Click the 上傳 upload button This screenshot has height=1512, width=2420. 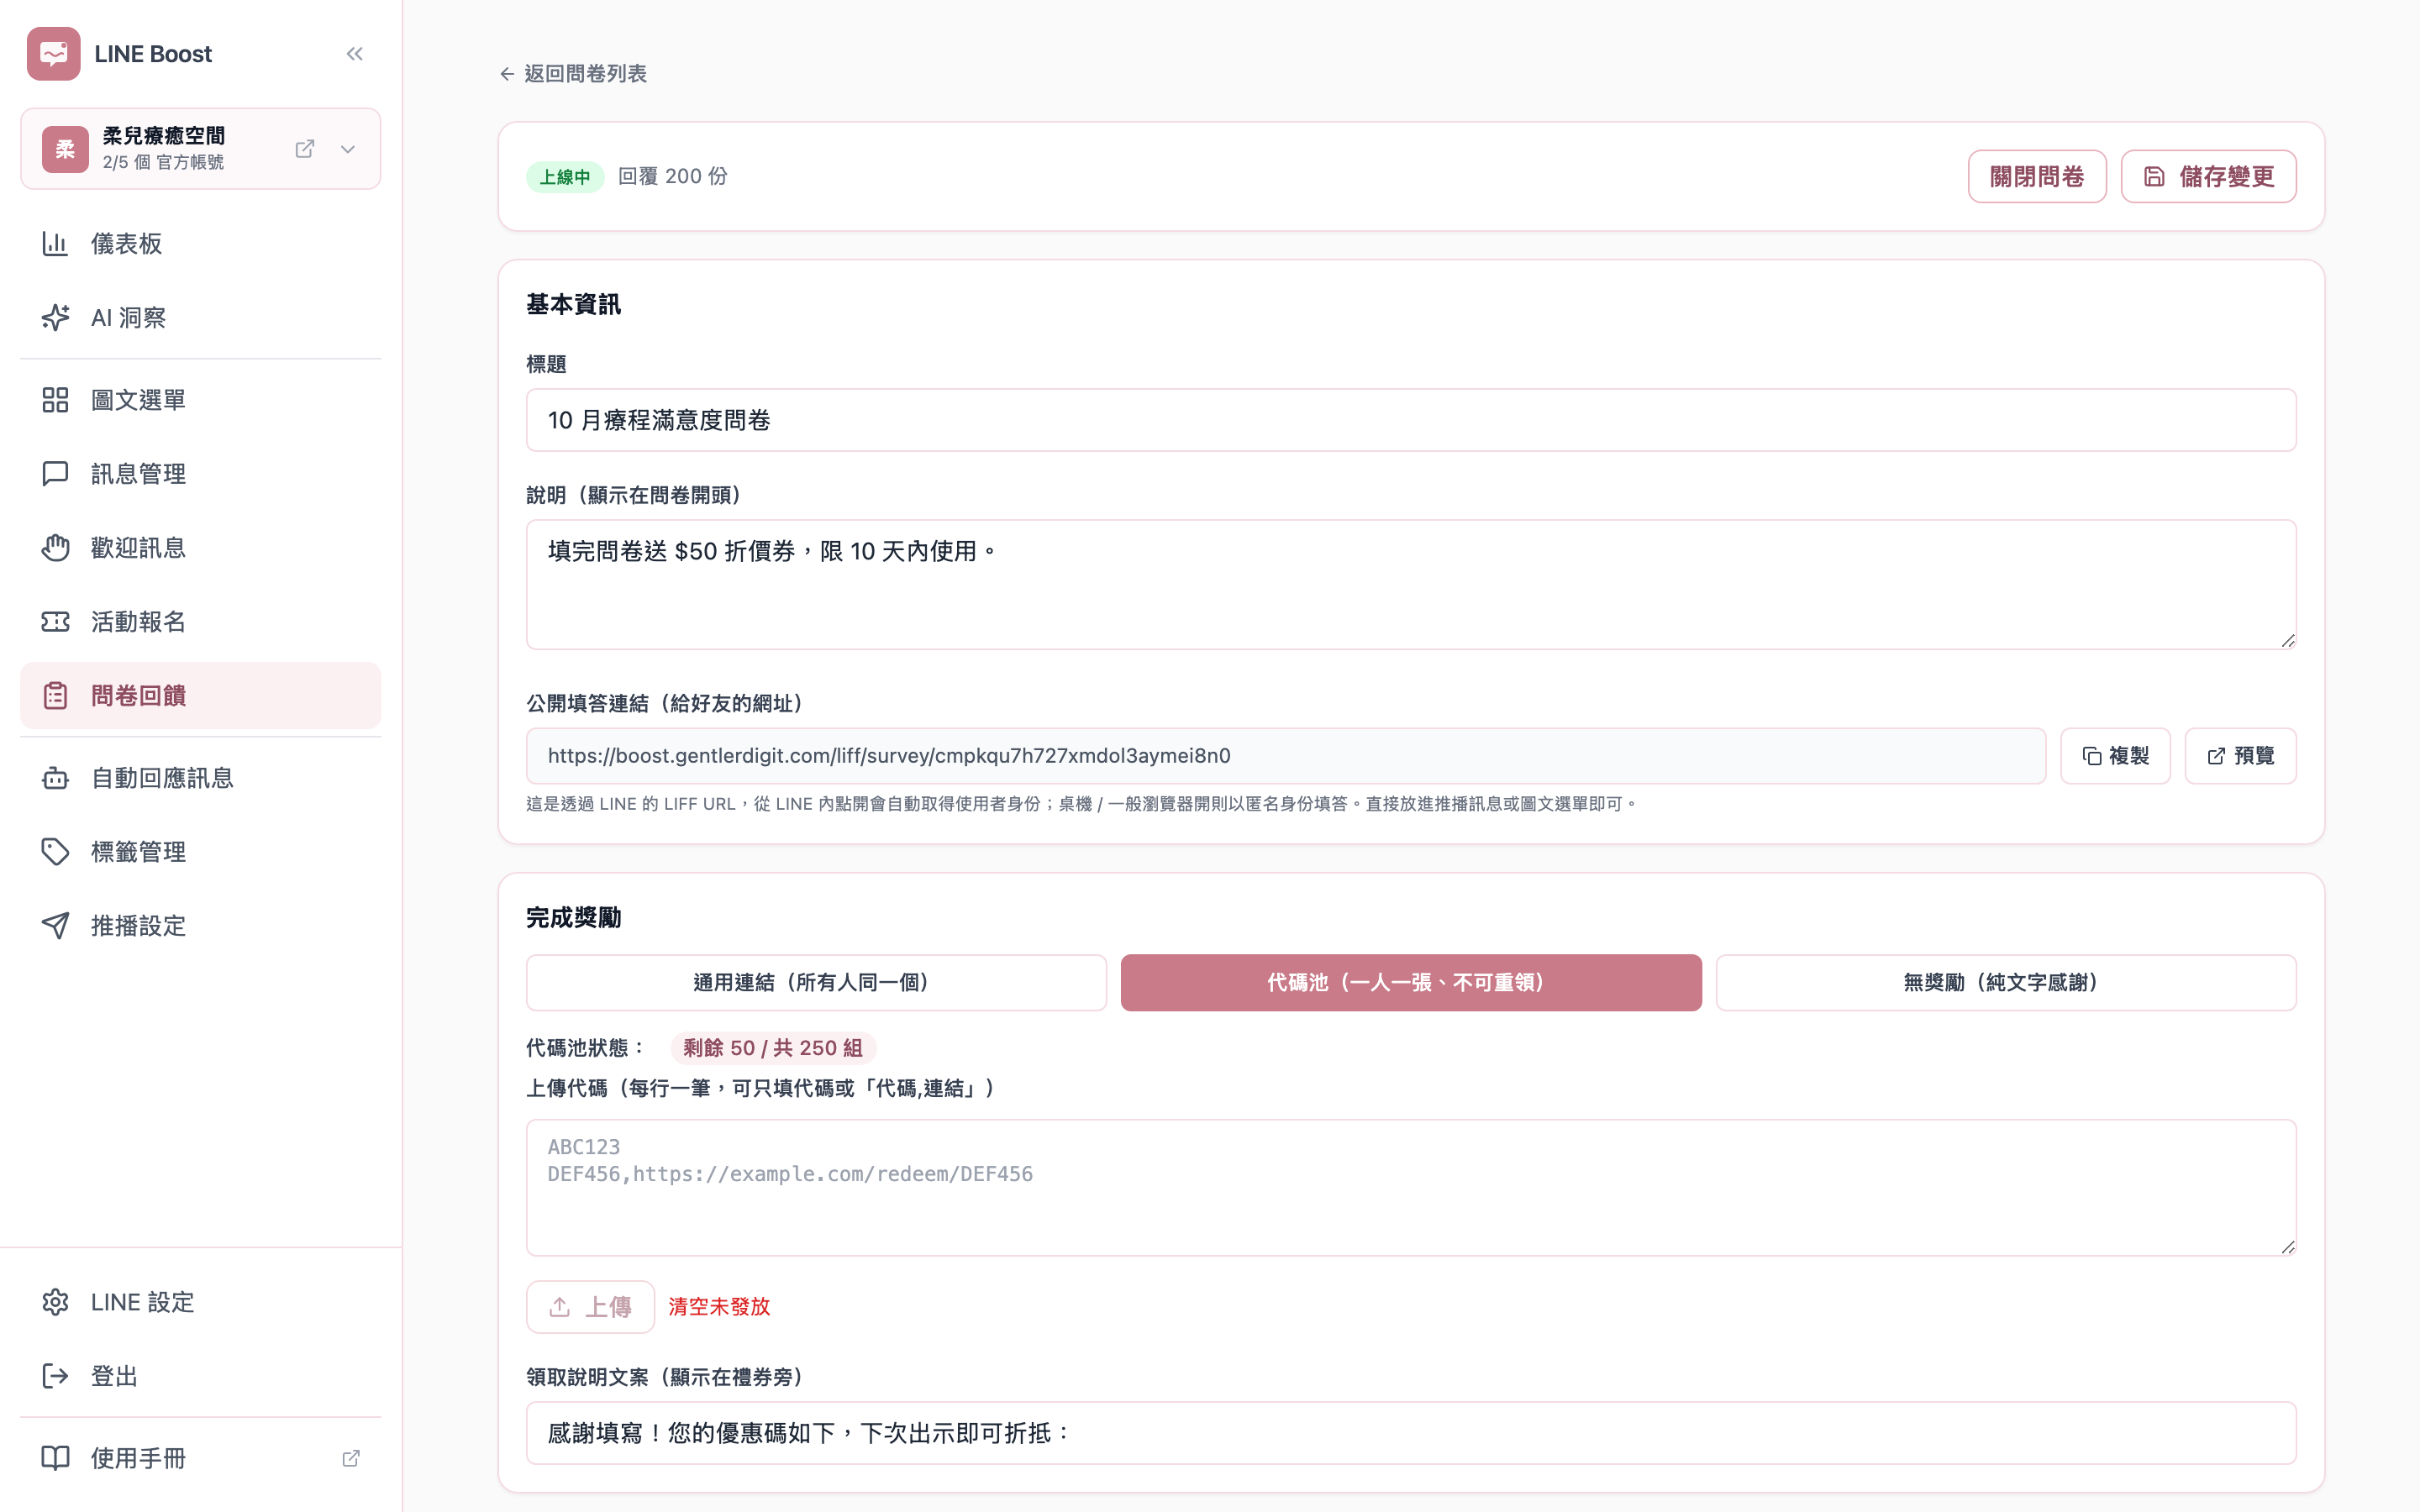point(591,1307)
